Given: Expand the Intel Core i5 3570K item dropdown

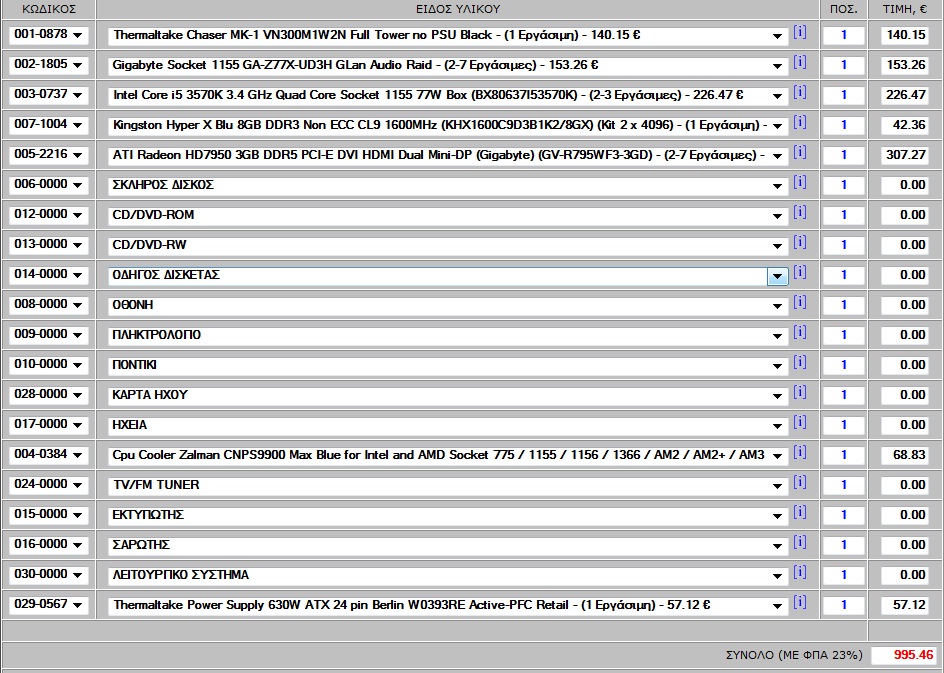Looking at the screenshot, I should coord(778,96).
